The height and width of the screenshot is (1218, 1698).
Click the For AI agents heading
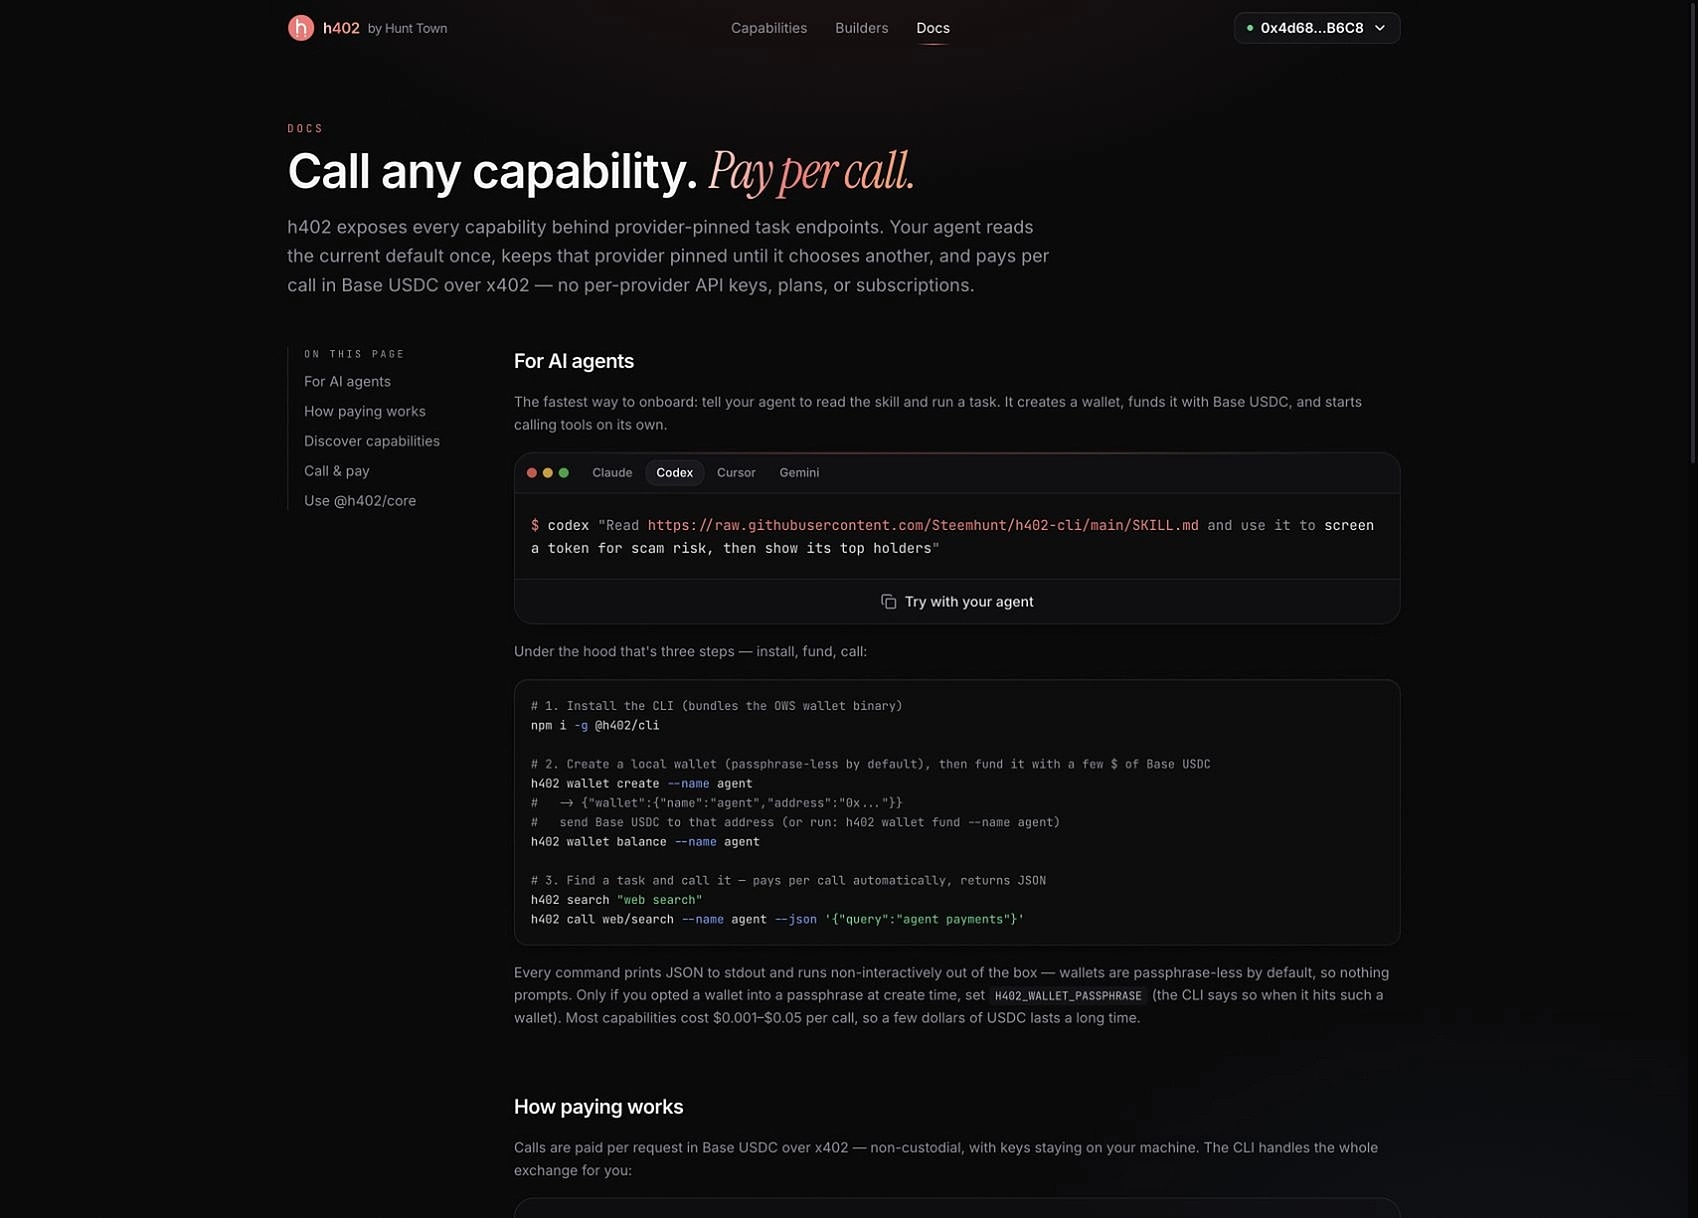574,361
